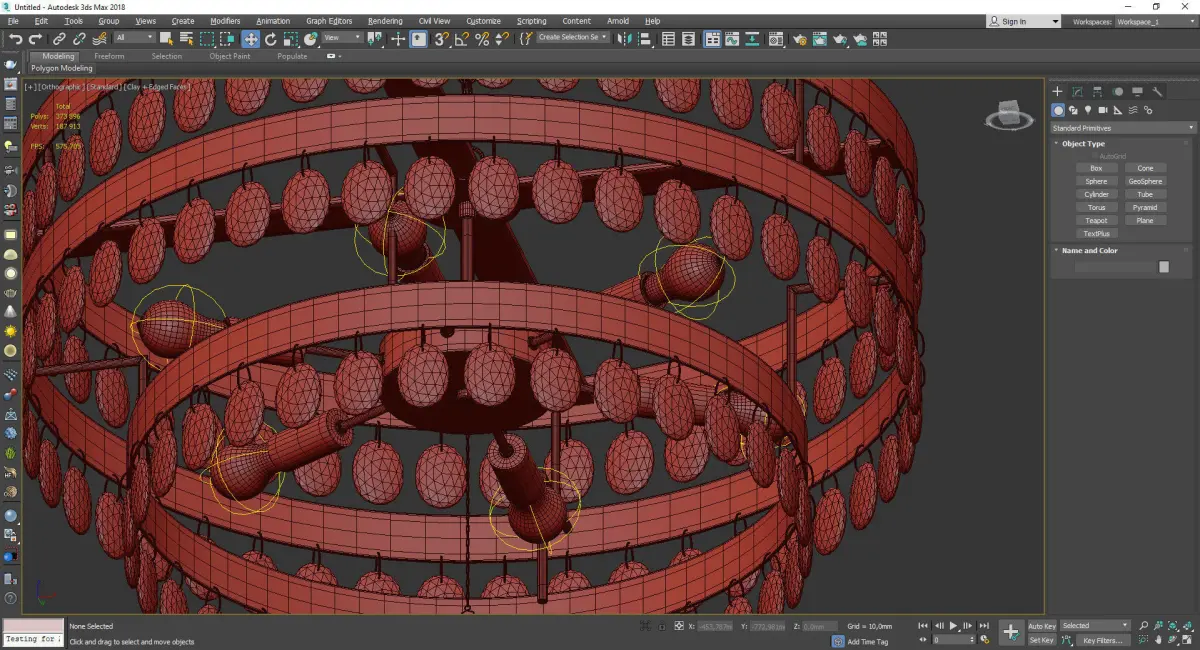
Task: Open the Render Setup dialog
Action: point(800,39)
